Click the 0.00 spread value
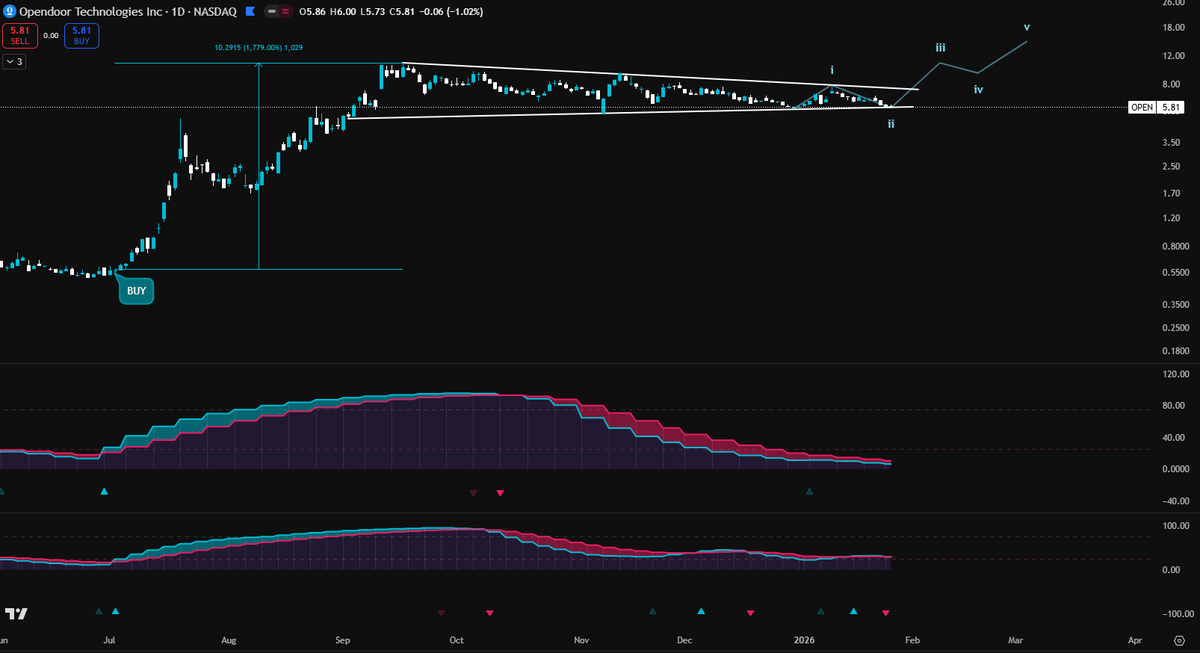This screenshot has width=1200, height=653. pos(50,35)
